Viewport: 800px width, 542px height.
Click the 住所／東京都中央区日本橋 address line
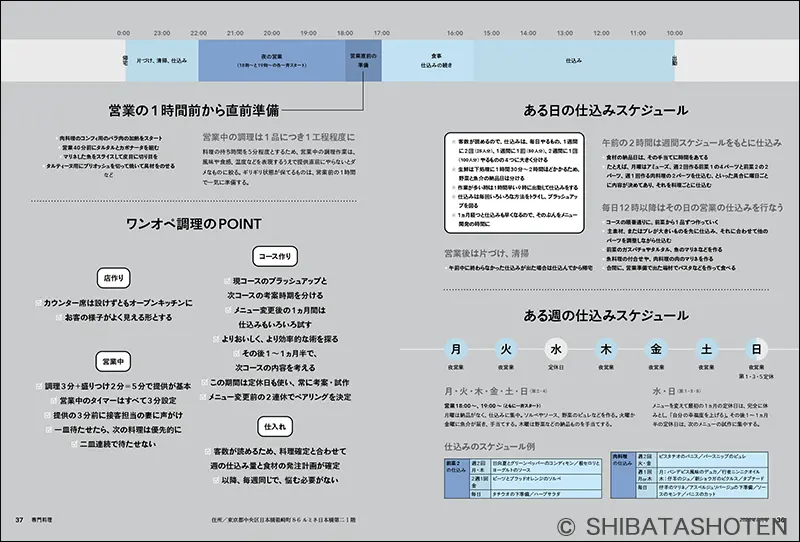click(284, 520)
